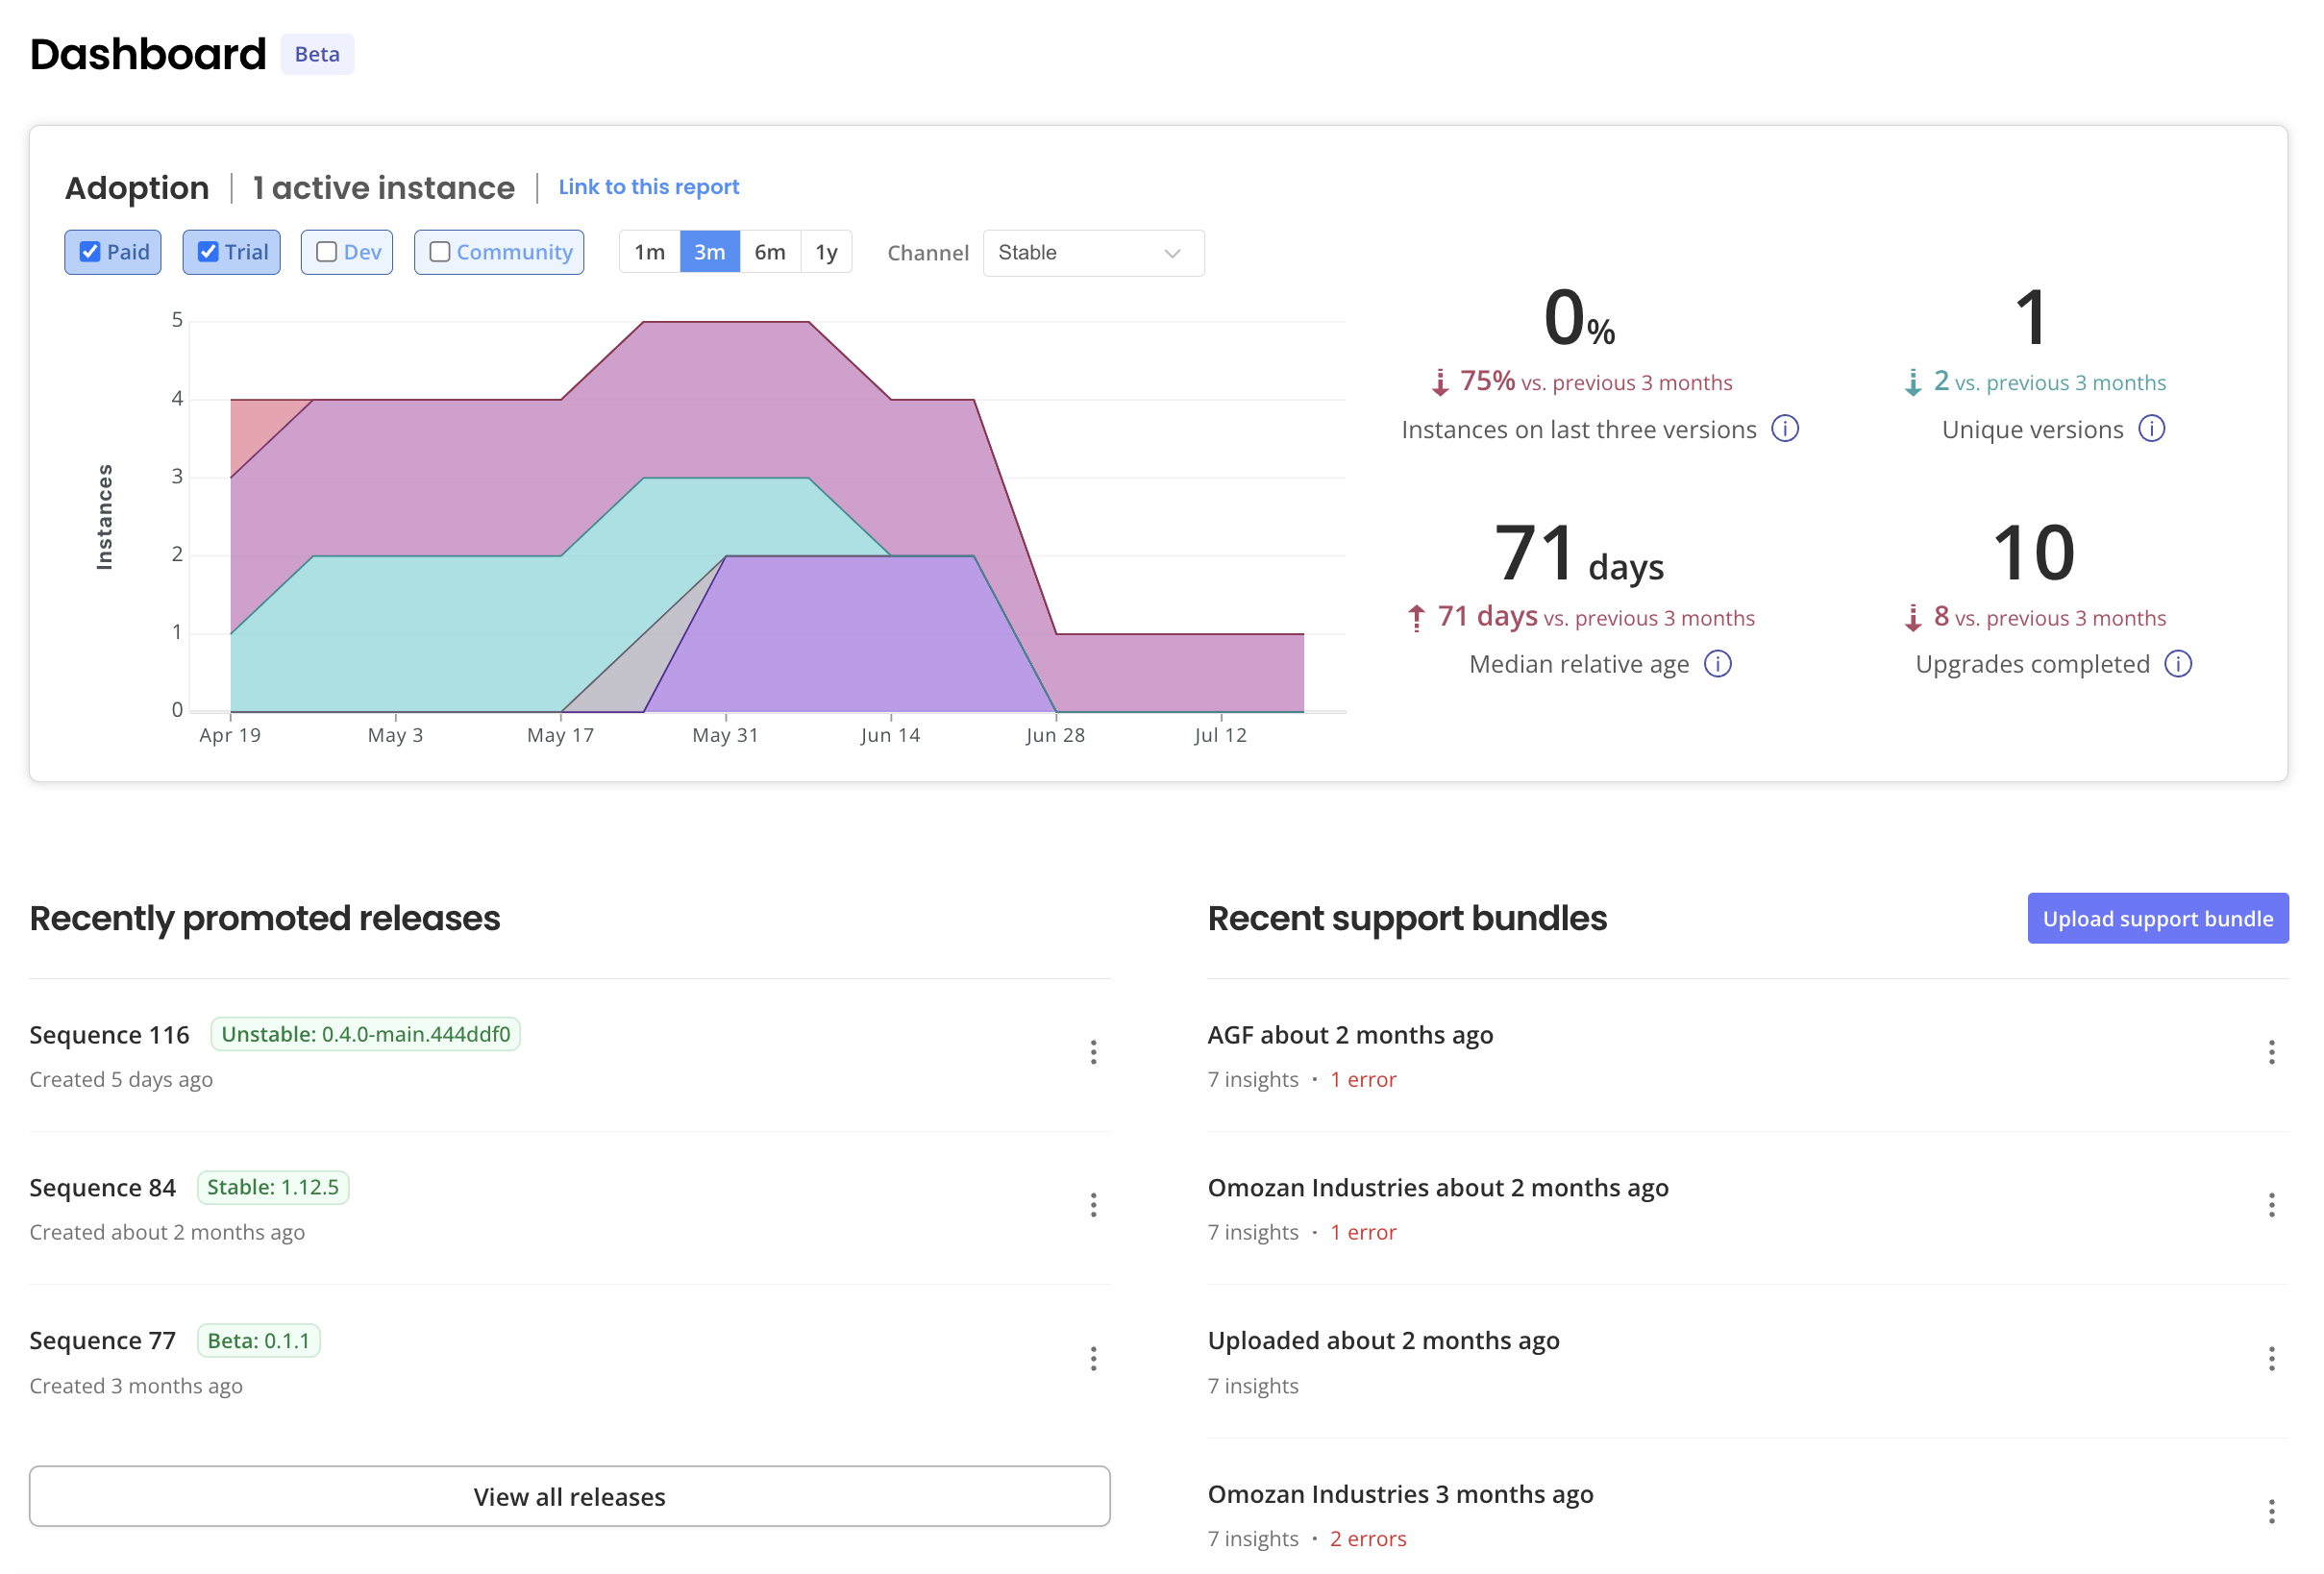Open the info tooltip for Unique versions
The image size is (2324, 1574).
tap(2153, 429)
